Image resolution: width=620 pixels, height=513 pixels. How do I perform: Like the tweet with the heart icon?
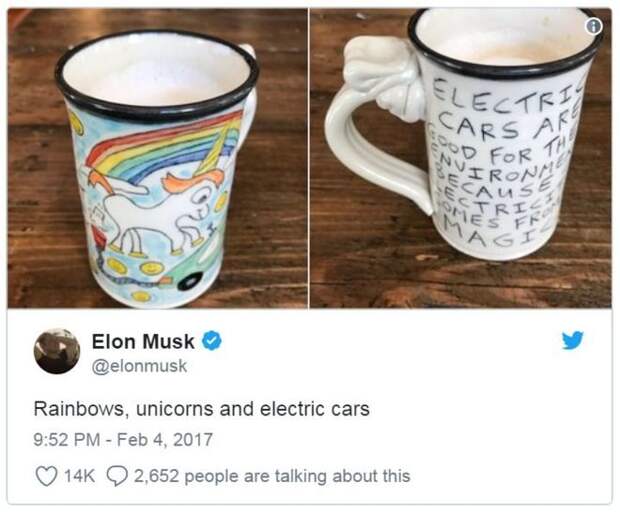46,476
